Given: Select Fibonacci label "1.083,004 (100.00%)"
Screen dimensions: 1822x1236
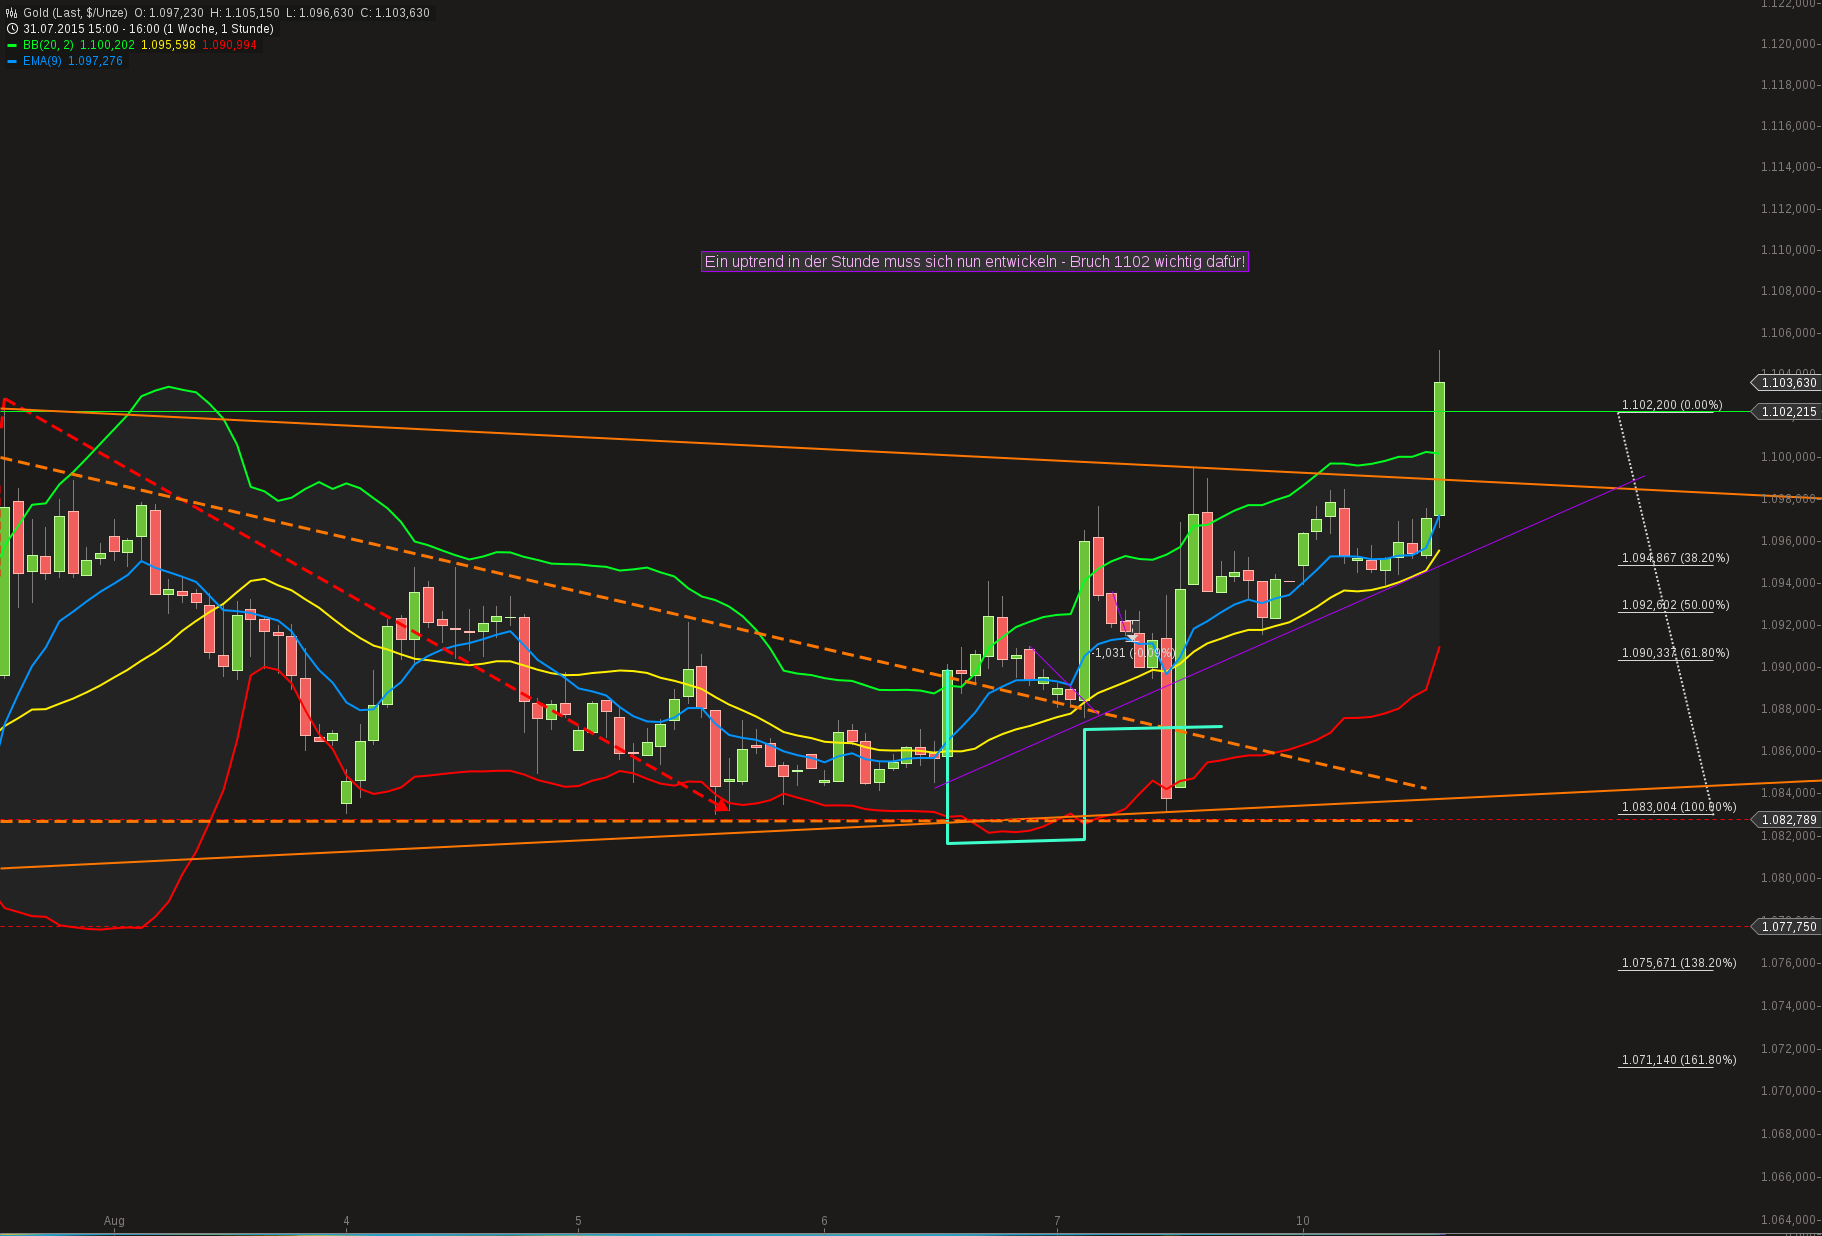Looking at the screenshot, I should (1679, 807).
